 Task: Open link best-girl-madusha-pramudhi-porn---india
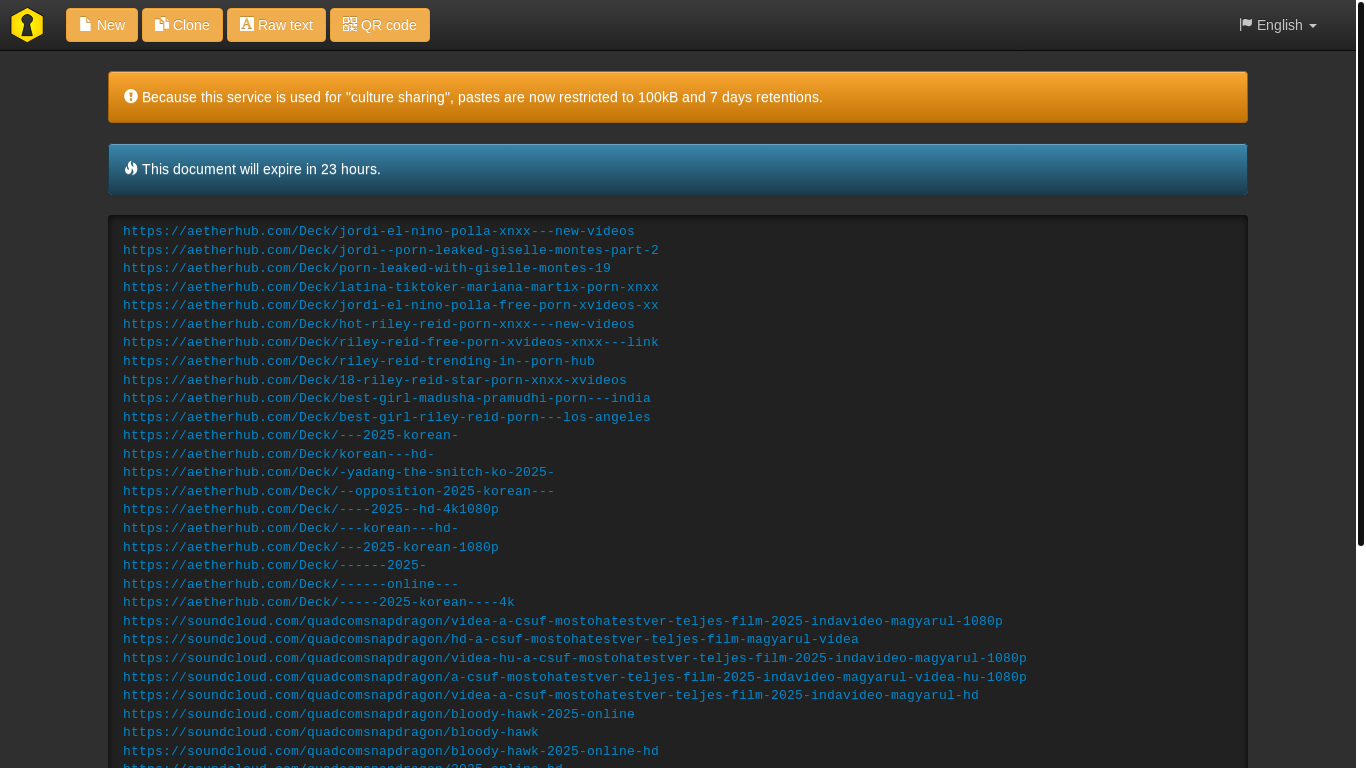pyautogui.click(x=387, y=398)
